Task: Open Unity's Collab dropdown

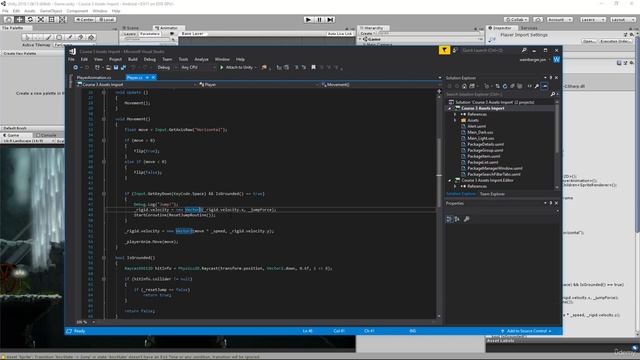Action: pos(516,19)
